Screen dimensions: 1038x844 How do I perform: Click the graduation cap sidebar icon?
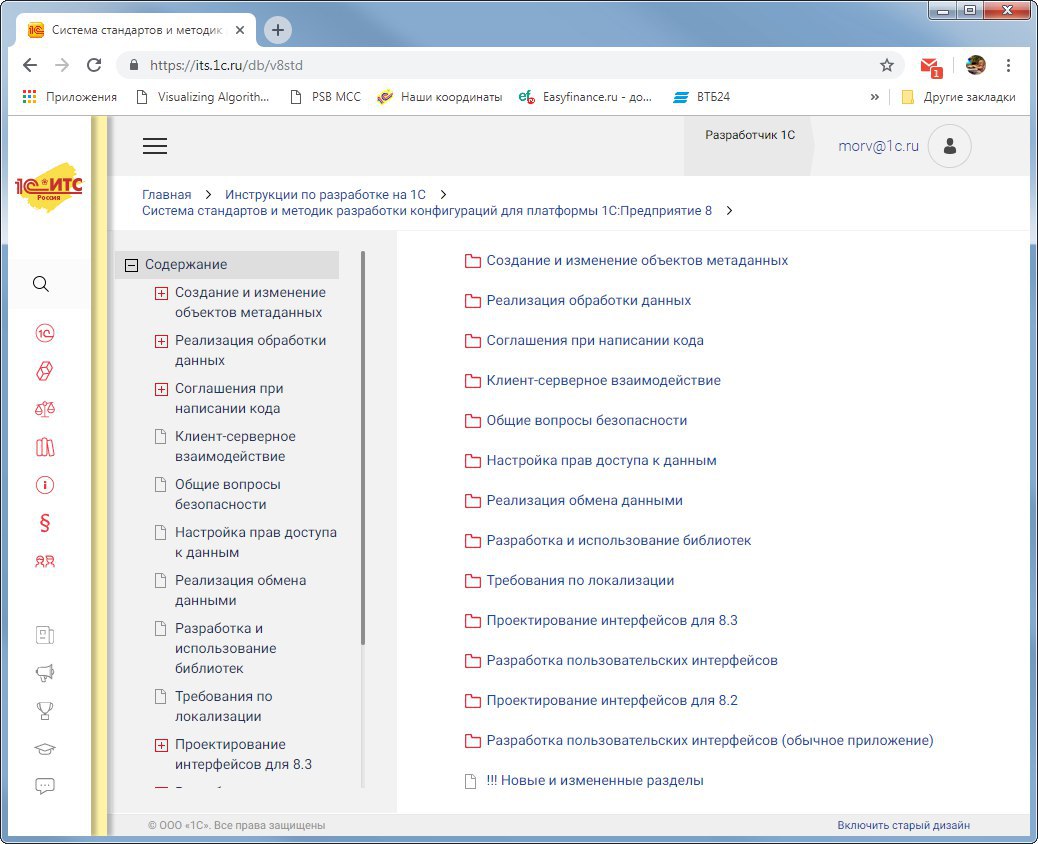pos(44,749)
